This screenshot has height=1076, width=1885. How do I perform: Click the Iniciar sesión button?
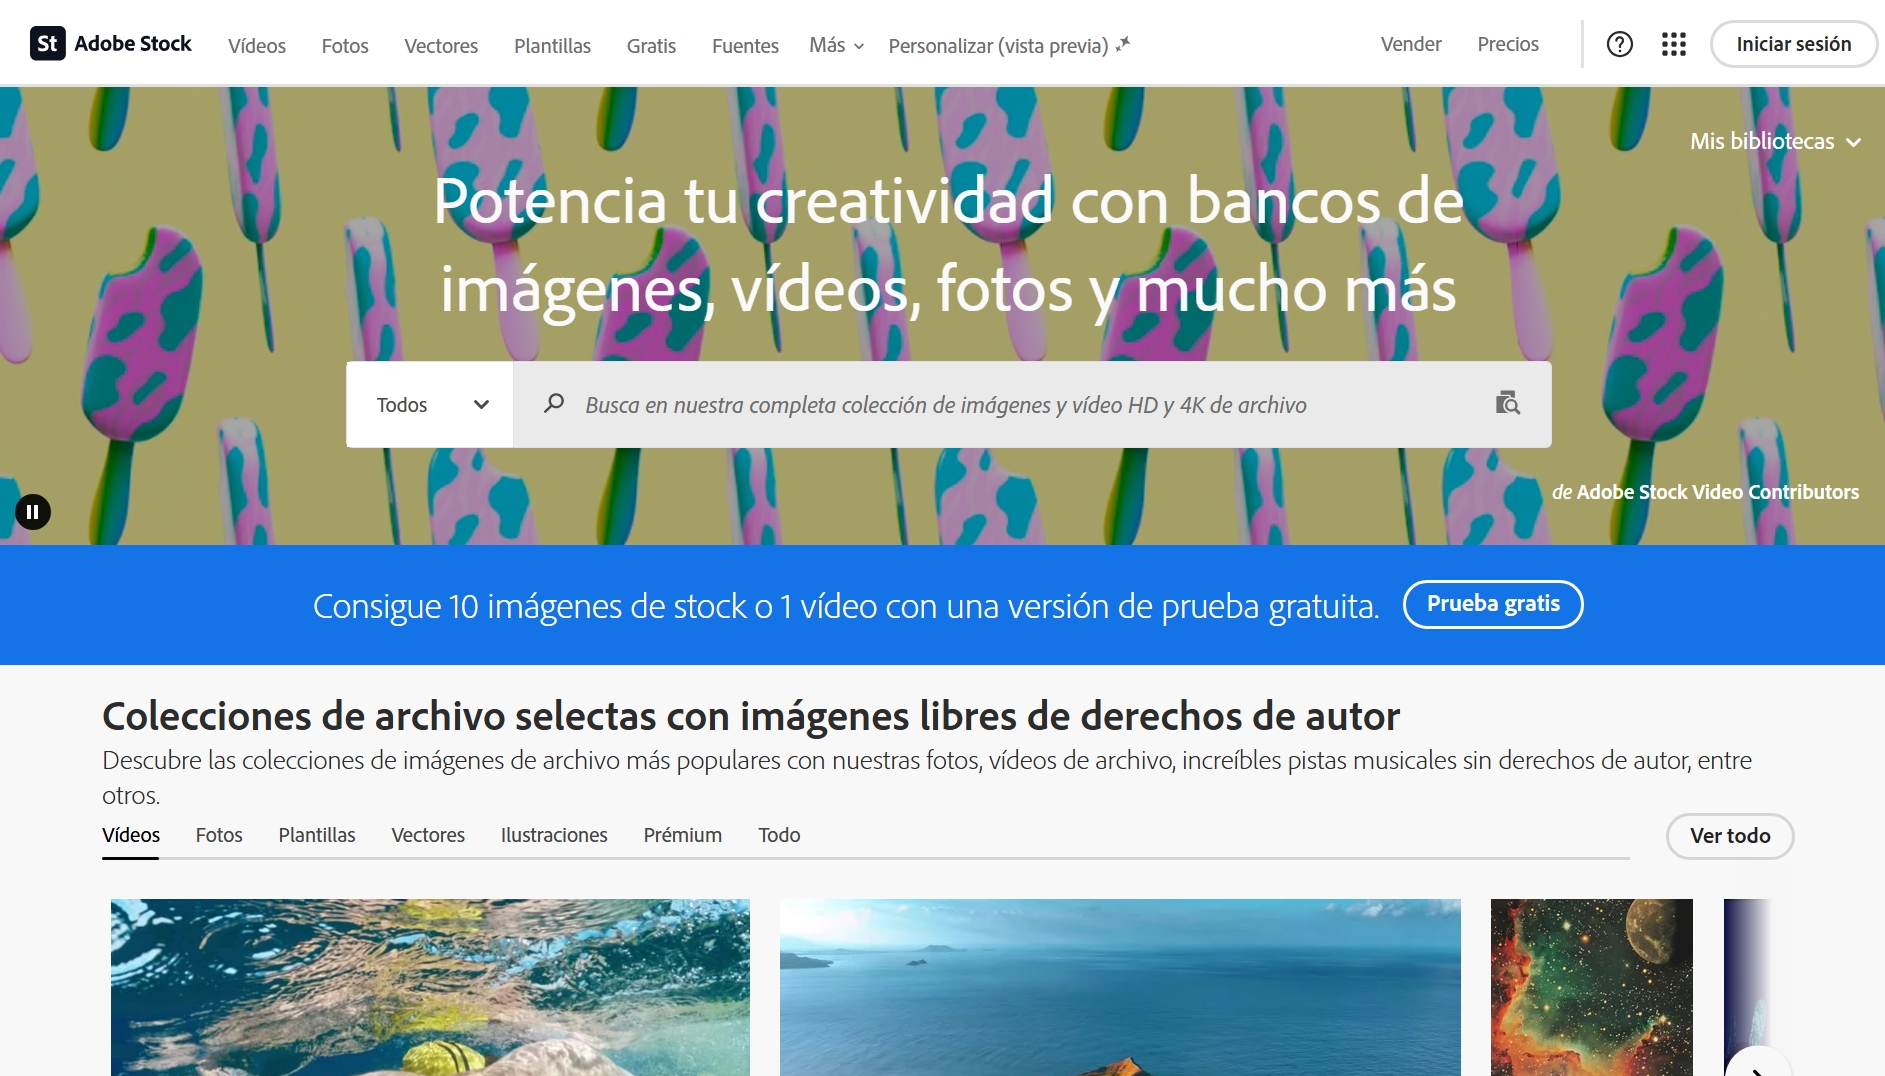[x=1793, y=44]
